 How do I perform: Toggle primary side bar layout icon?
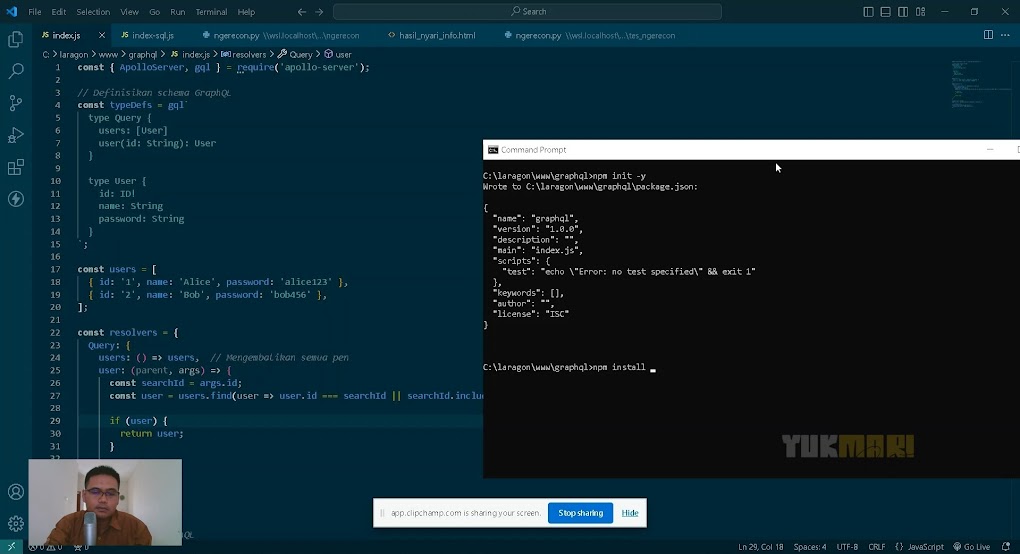click(x=868, y=12)
